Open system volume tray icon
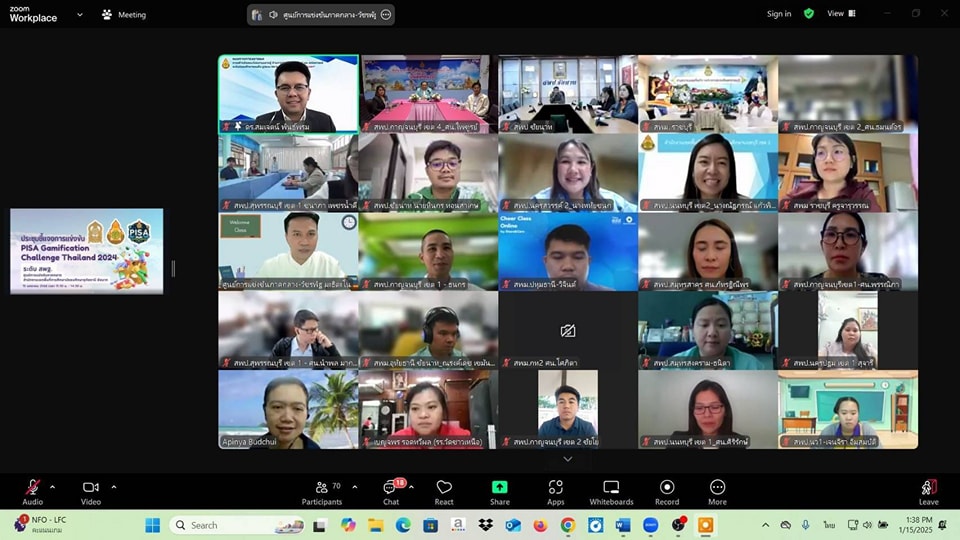This screenshot has width=960, height=540. click(x=867, y=525)
